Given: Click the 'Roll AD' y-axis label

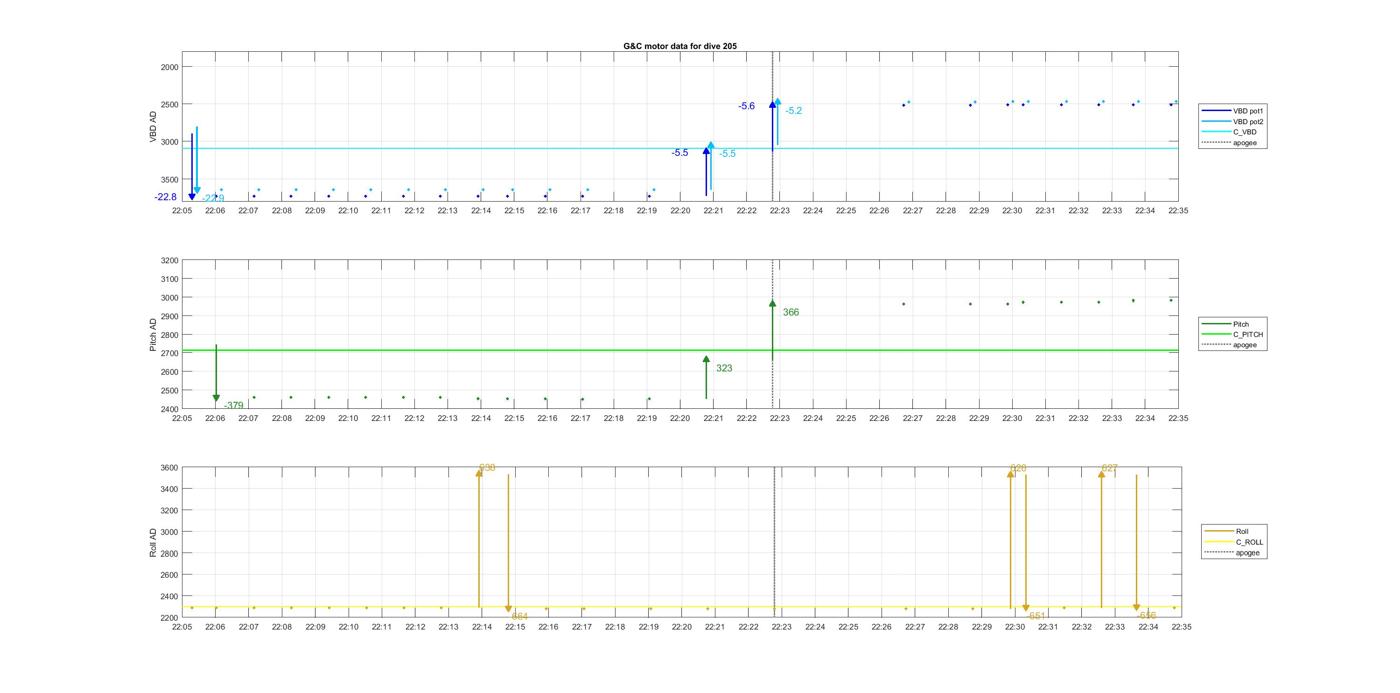Looking at the screenshot, I should 153,543.
